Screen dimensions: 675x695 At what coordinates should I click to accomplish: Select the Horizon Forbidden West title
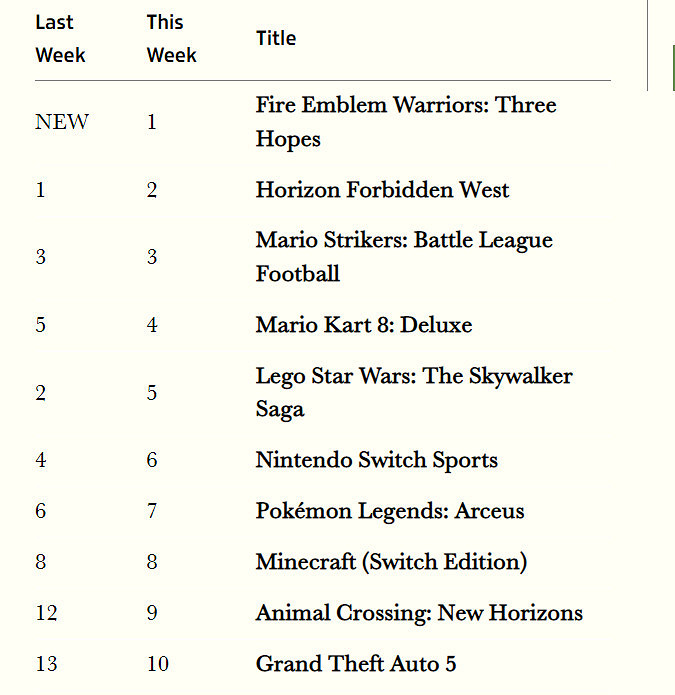click(382, 190)
